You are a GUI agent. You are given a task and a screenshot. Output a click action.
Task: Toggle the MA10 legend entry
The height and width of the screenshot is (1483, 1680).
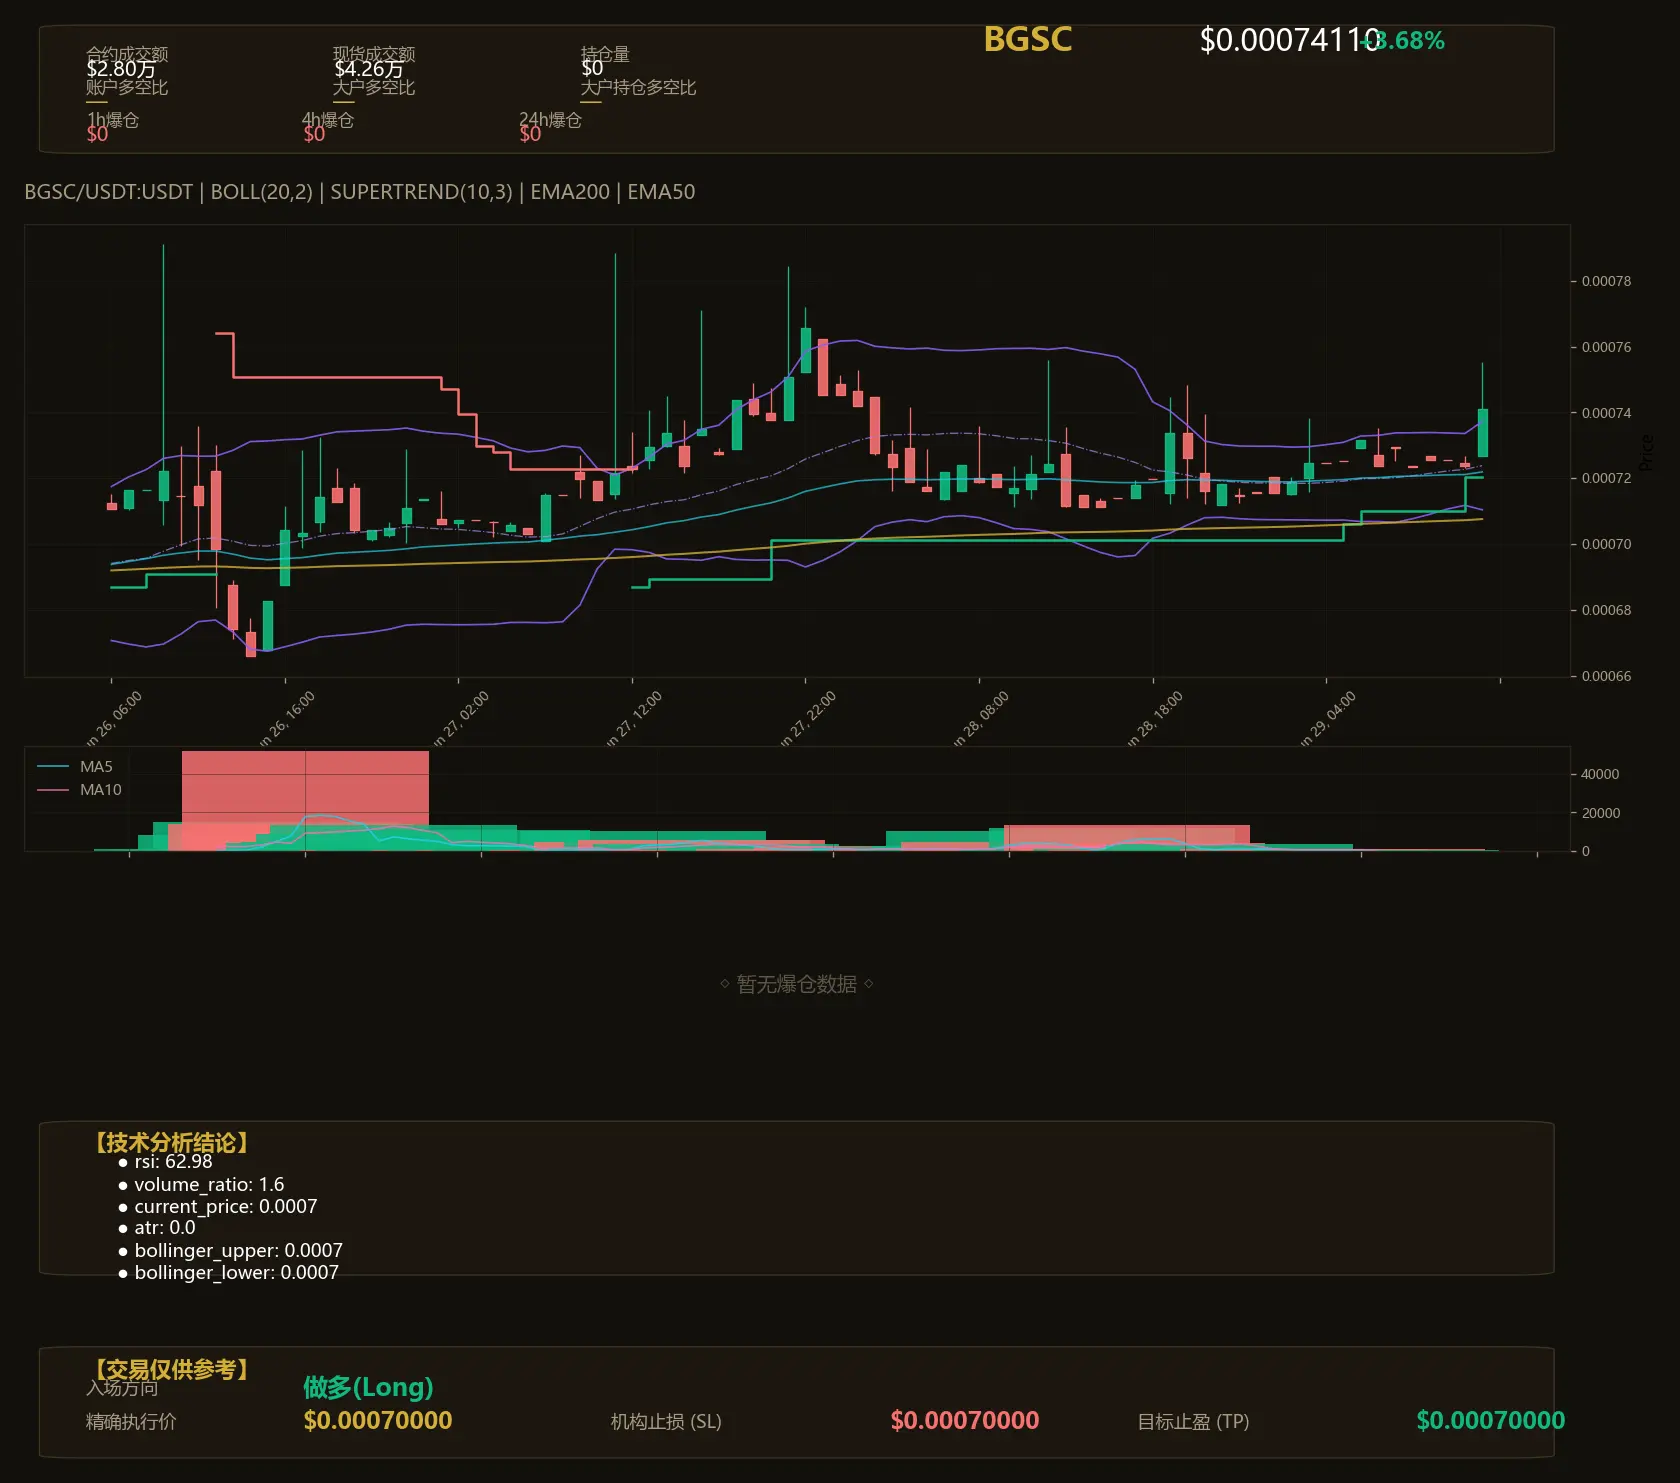point(79,790)
